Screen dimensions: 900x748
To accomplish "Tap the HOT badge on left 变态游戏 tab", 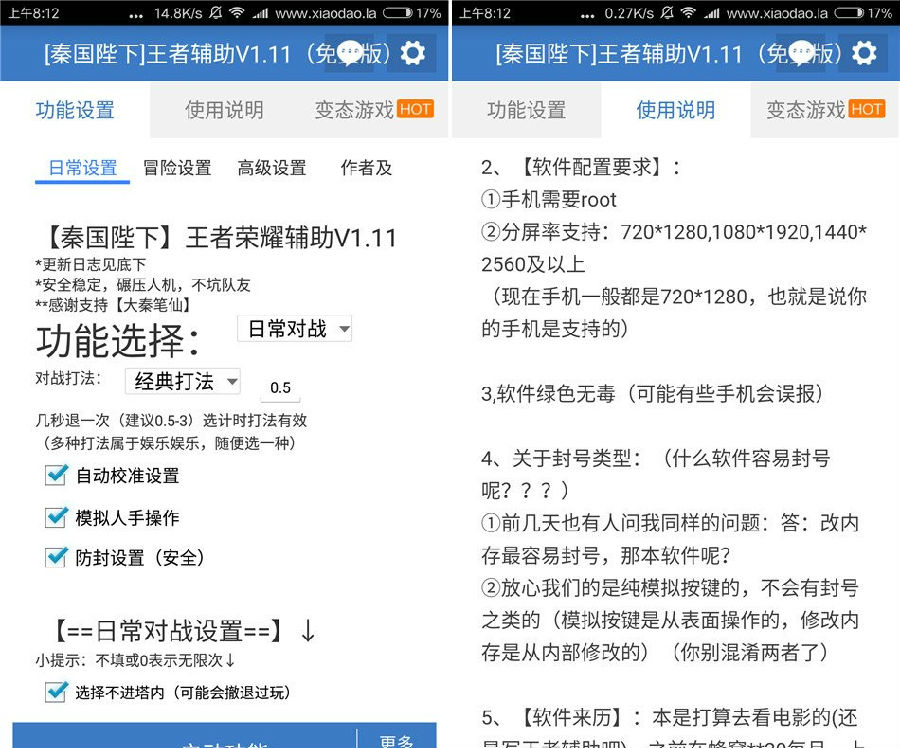I will click(415, 108).
